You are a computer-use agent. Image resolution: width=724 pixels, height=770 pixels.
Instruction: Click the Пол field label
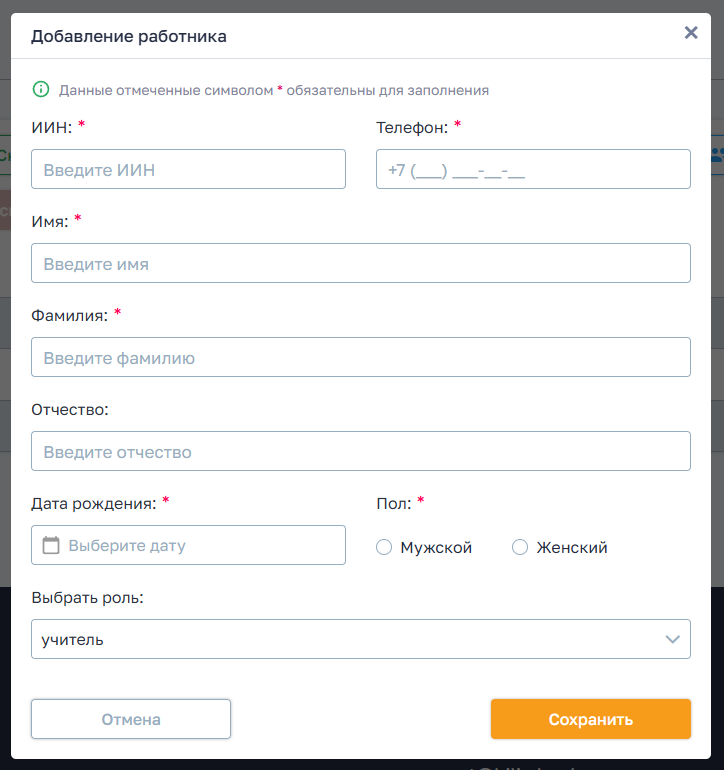(x=393, y=504)
